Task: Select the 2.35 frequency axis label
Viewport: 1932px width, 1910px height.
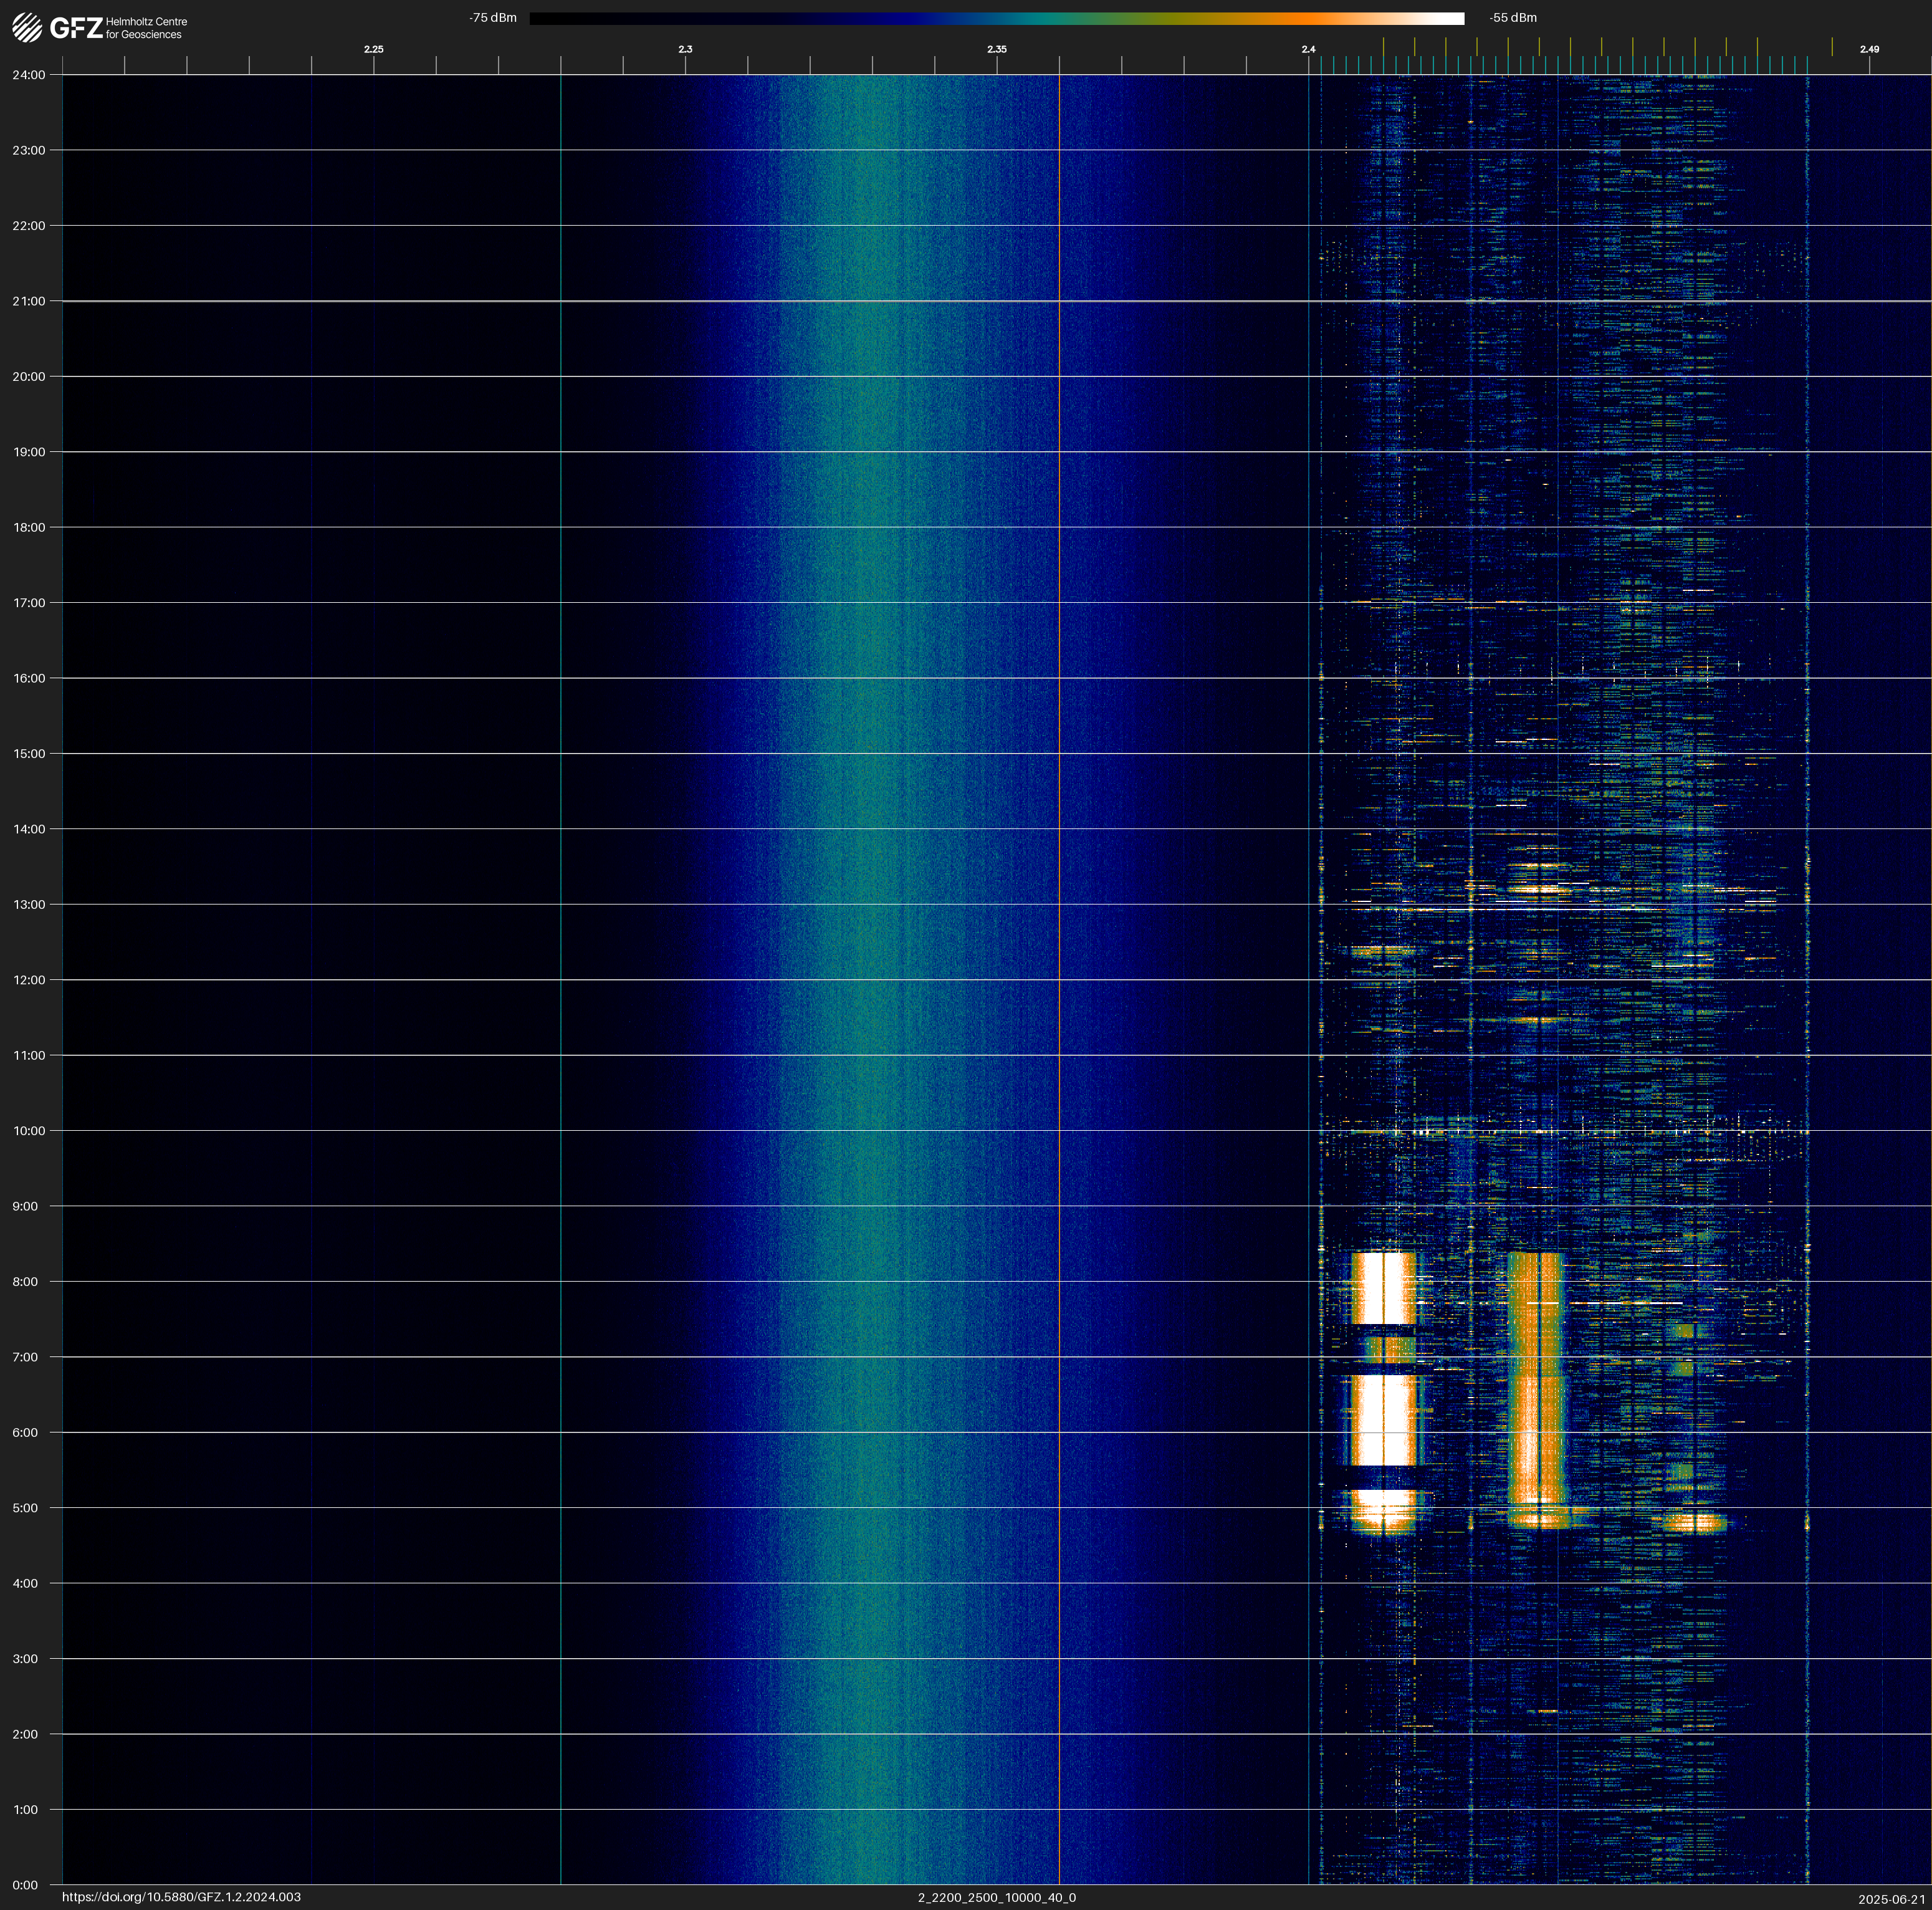Action: pyautogui.click(x=996, y=49)
